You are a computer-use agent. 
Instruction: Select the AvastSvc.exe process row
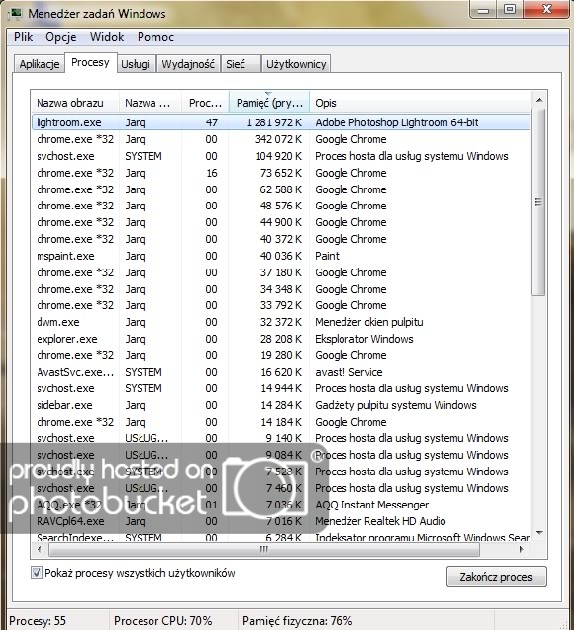click(281, 372)
